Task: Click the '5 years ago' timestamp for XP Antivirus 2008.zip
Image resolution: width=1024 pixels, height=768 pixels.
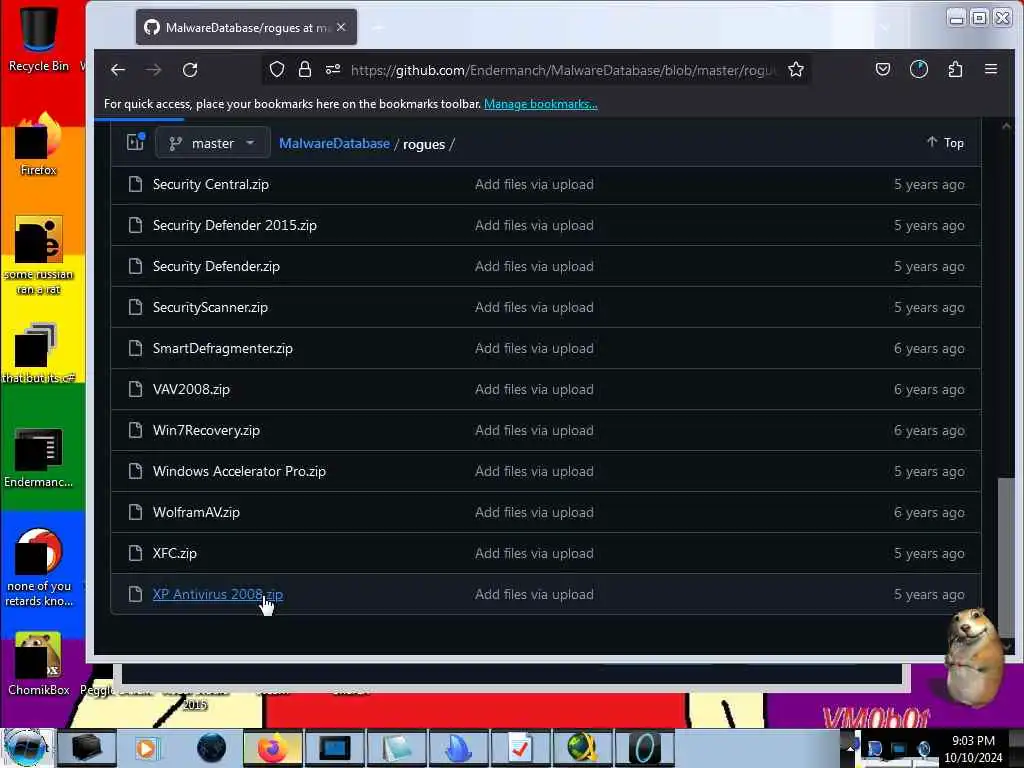Action: (929, 594)
